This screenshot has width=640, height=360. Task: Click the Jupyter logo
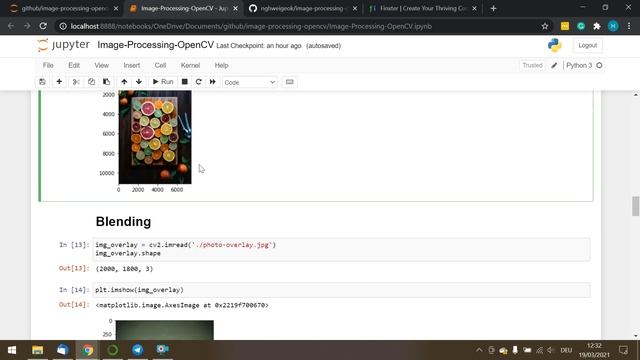coord(63,45)
